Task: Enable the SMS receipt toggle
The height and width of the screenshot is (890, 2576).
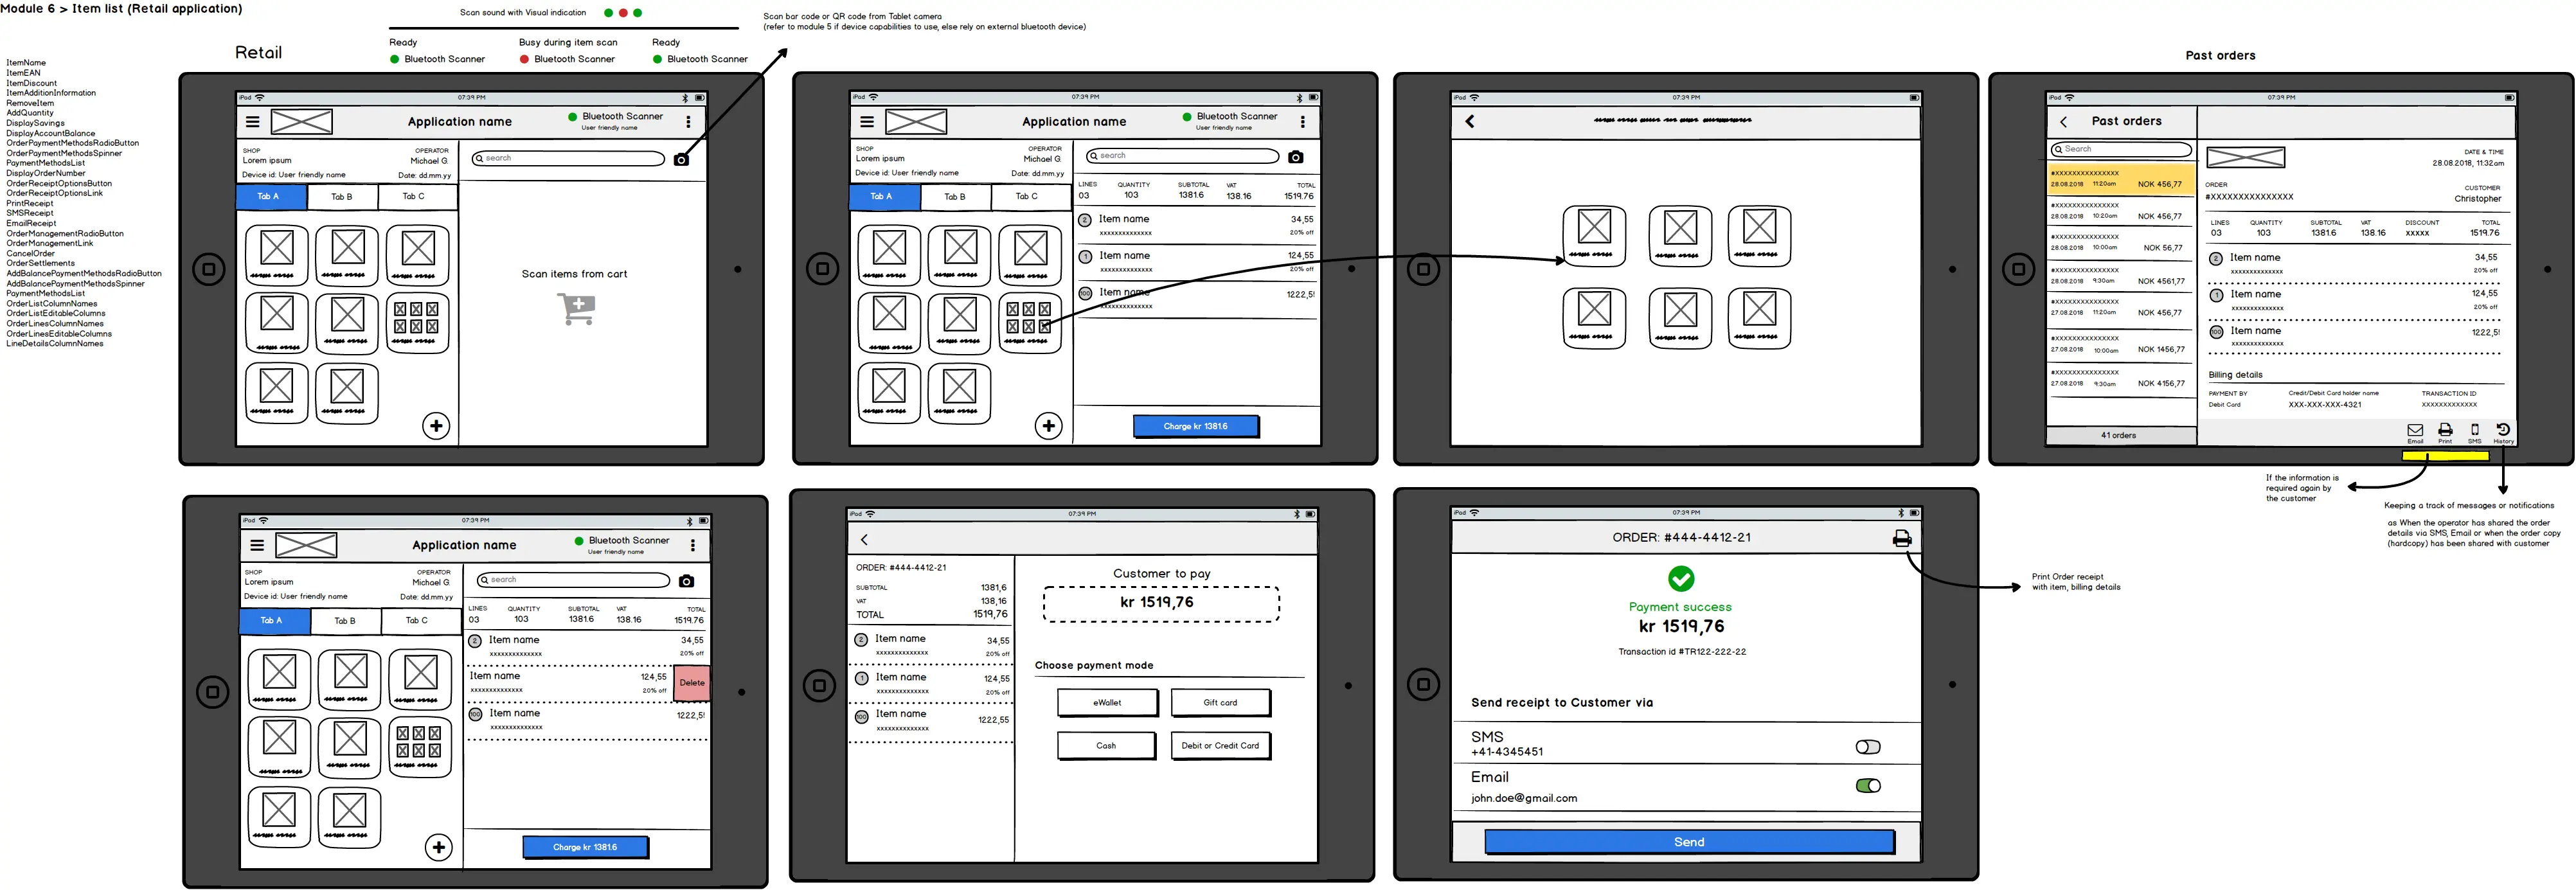Action: pos(1867,747)
